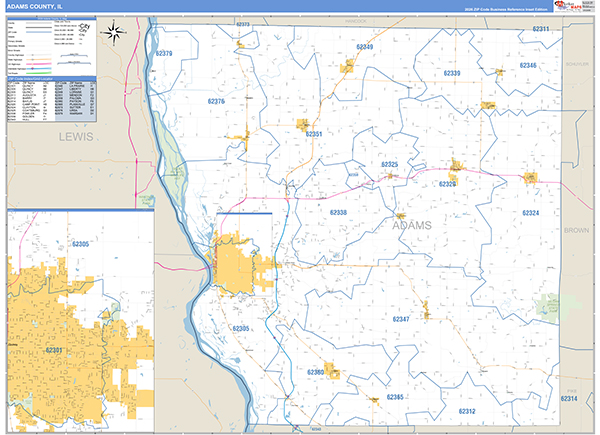Click ZIP label 62305 on main map
Viewport: 600px width, 435px height.
(241, 328)
